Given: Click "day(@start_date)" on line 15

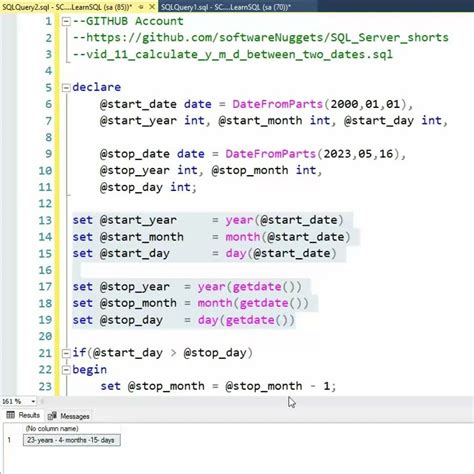Looking at the screenshot, I should click(x=281, y=253).
